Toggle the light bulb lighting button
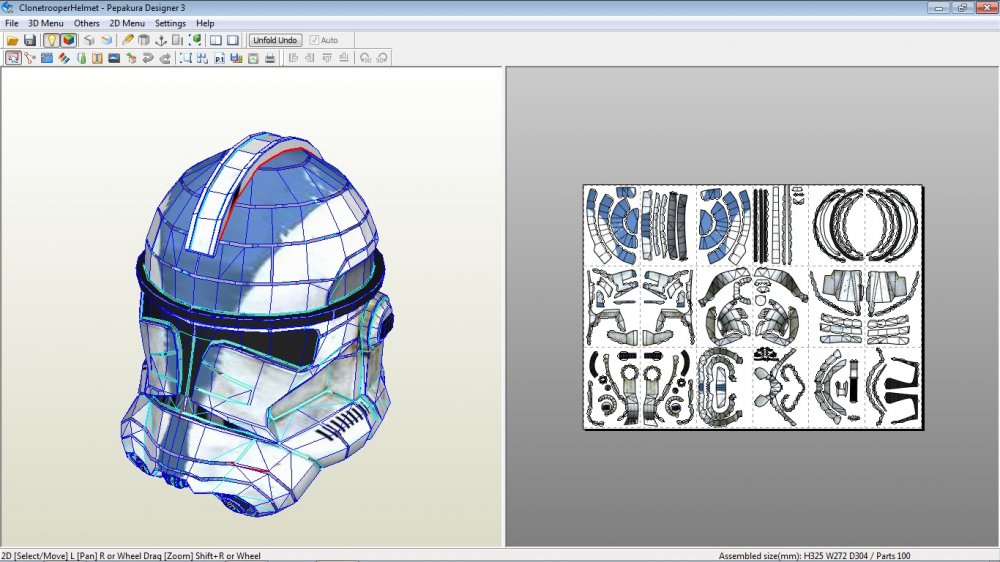The height and width of the screenshot is (562, 1000). (51, 40)
